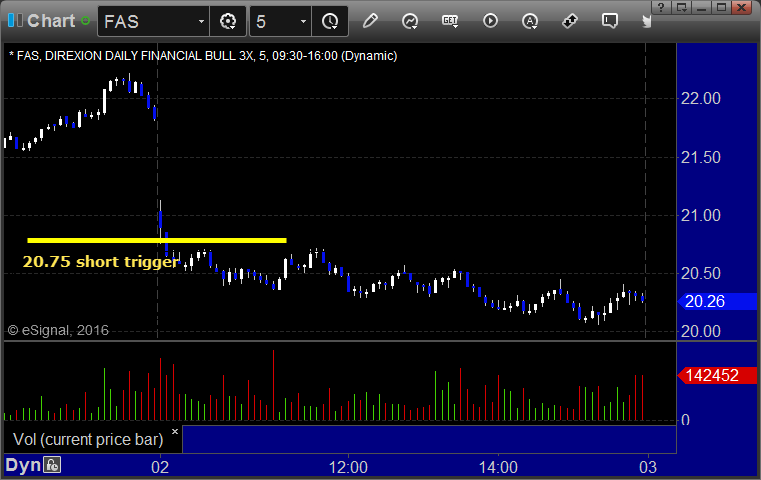Click the Twitter bird icon

646,21
